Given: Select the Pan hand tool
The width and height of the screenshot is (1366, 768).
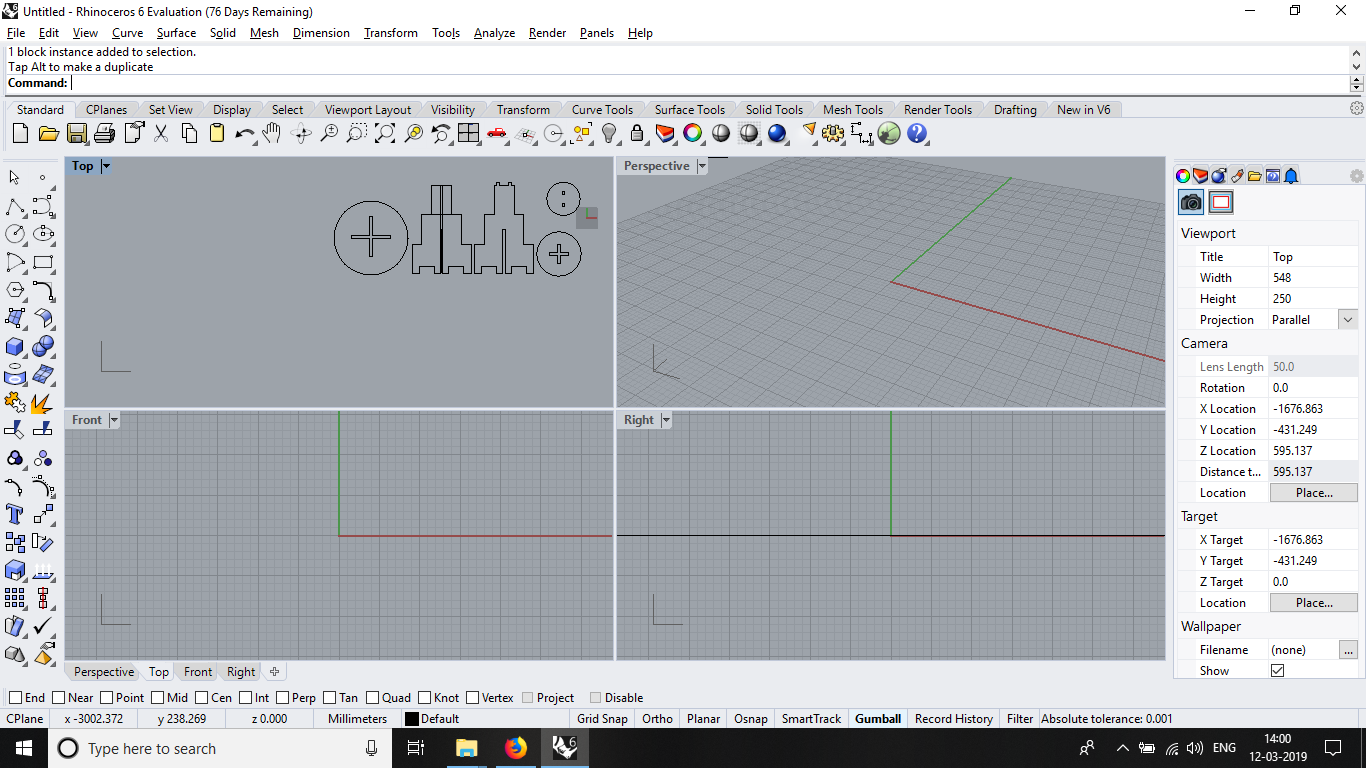Looking at the screenshot, I should click(x=272, y=133).
